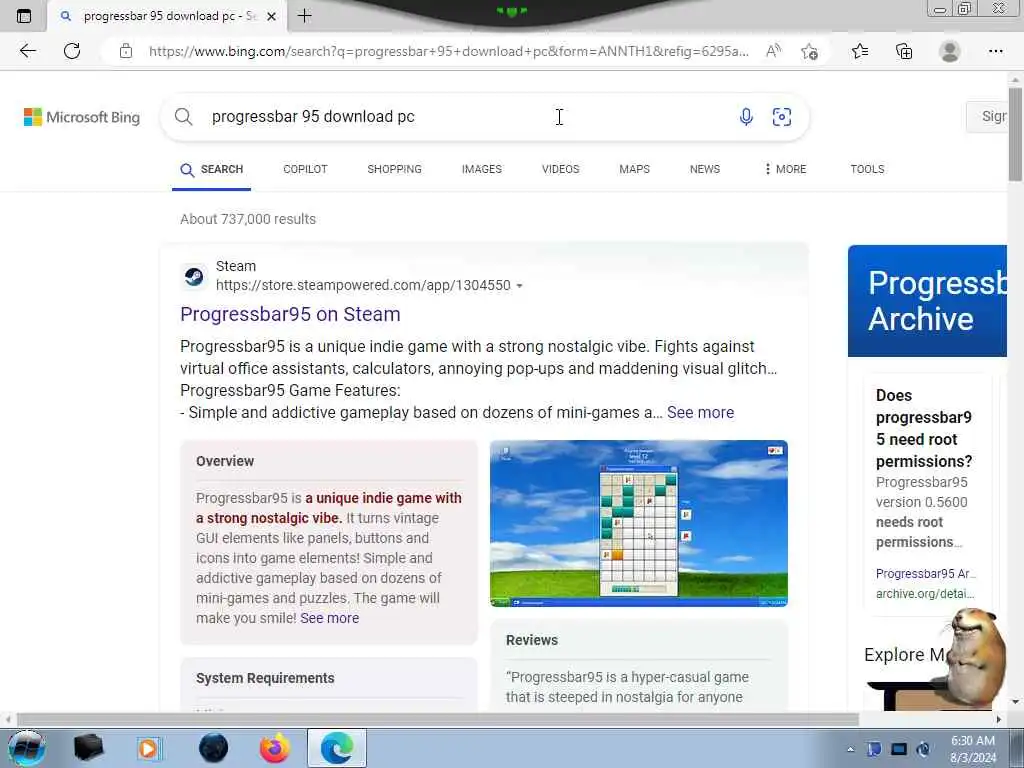Viewport: 1024px width, 768px height.
Task: Click the About 737,000 results text
Action: click(248, 219)
